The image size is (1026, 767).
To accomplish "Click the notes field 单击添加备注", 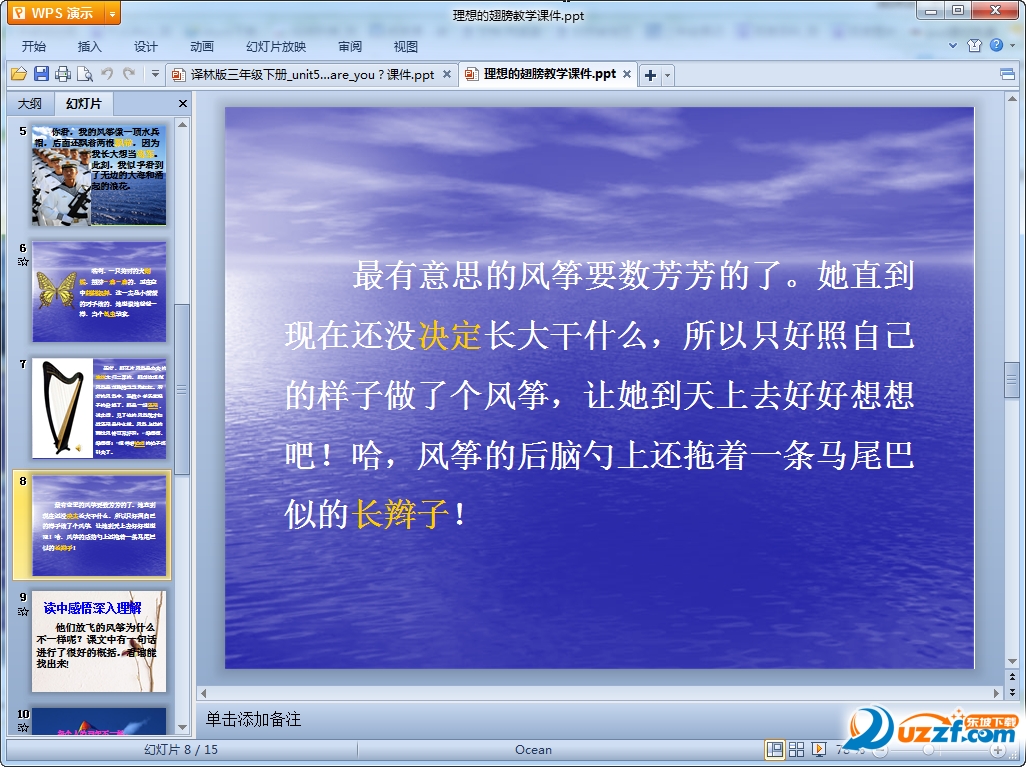I will pyautogui.click(x=253, y=719).
